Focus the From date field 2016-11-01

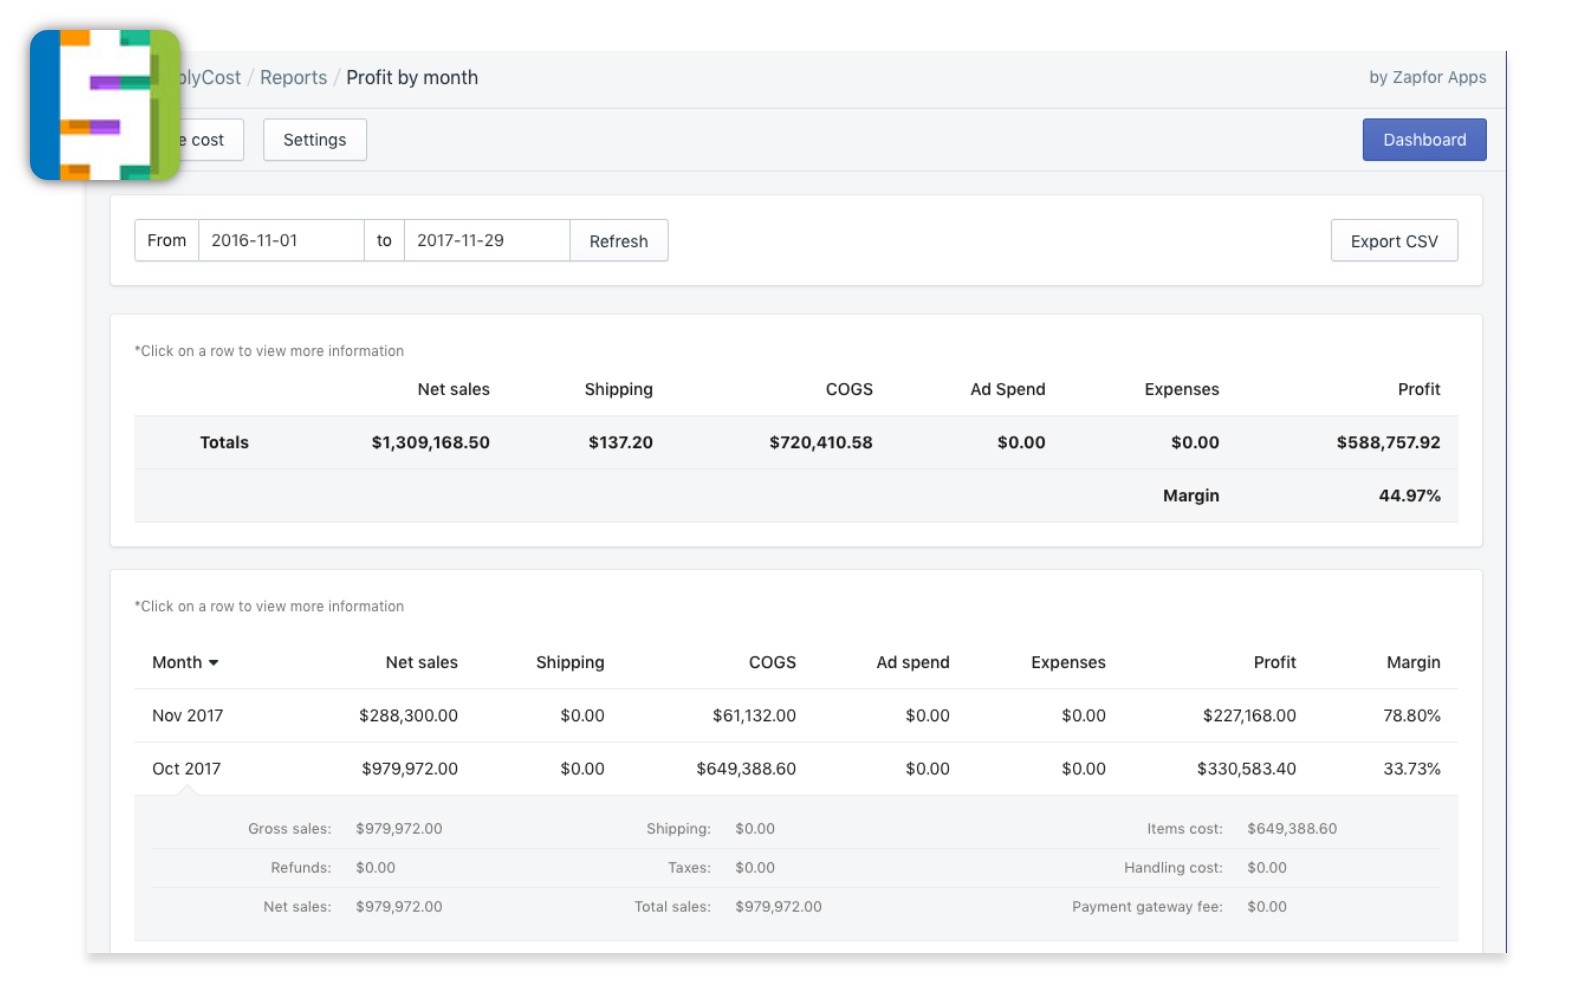(x=281, y=241)
